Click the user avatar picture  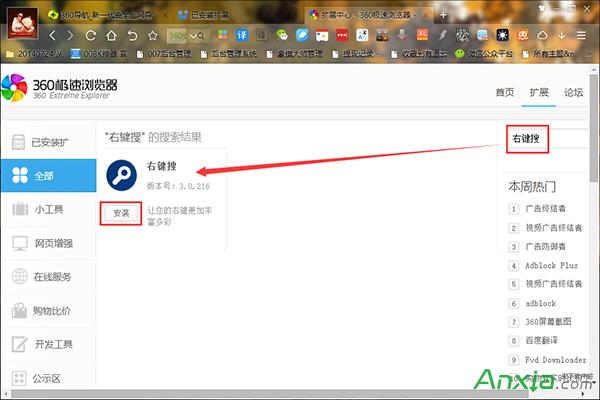pyautogui.click(x=23, y=23)
